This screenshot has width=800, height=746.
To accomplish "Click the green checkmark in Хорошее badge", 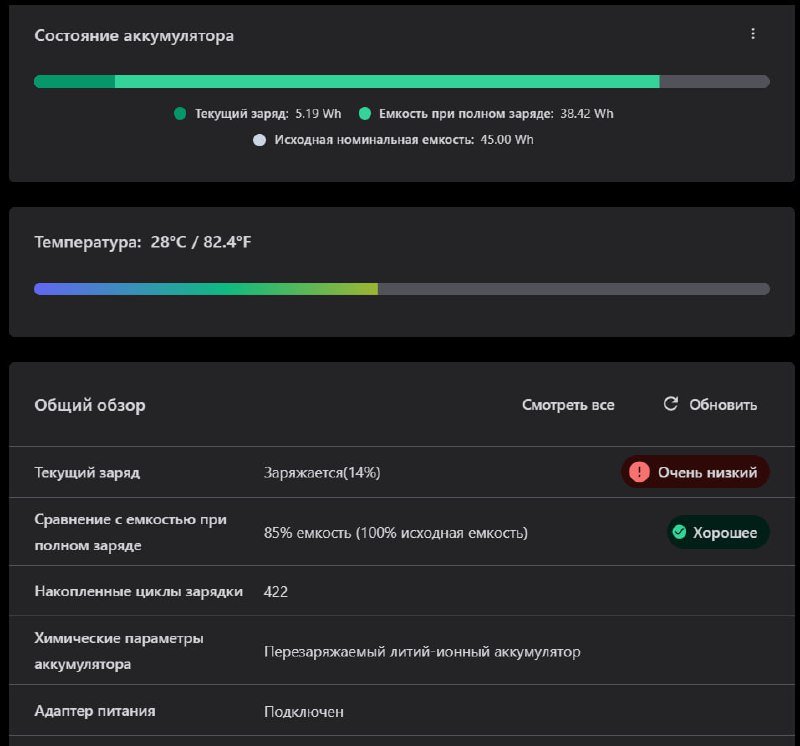I will [x=682, y=532].
